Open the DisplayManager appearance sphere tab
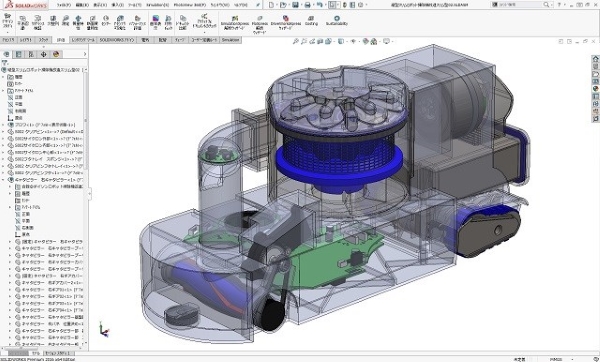 pyautogui.click(x=56, y=54)
